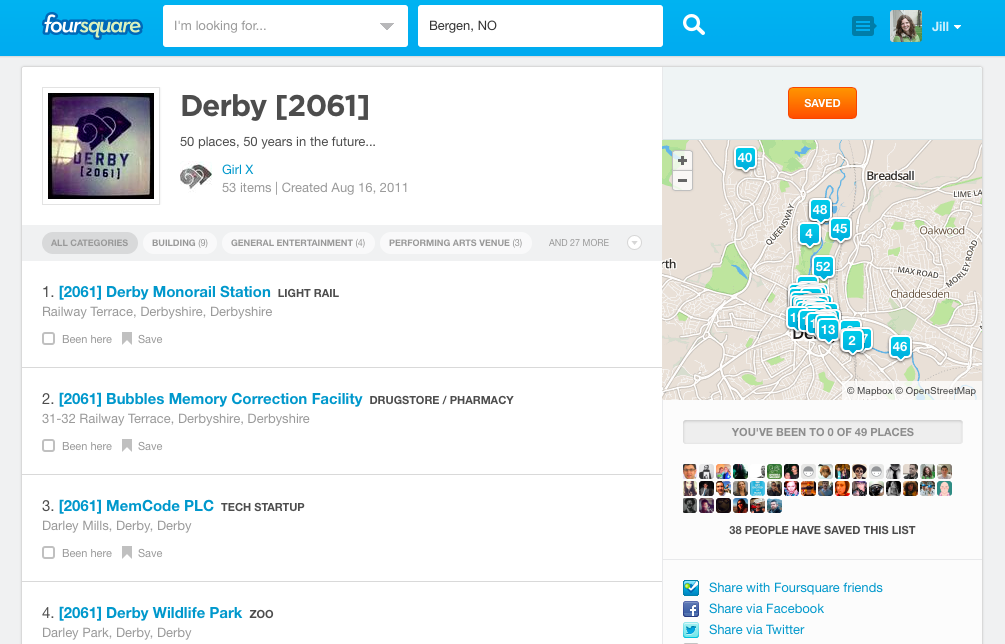Screen dimensions: 1005x644
Task: Click 'You've been to 0 of 49 places' bar
Action: (x=822, y=432)
